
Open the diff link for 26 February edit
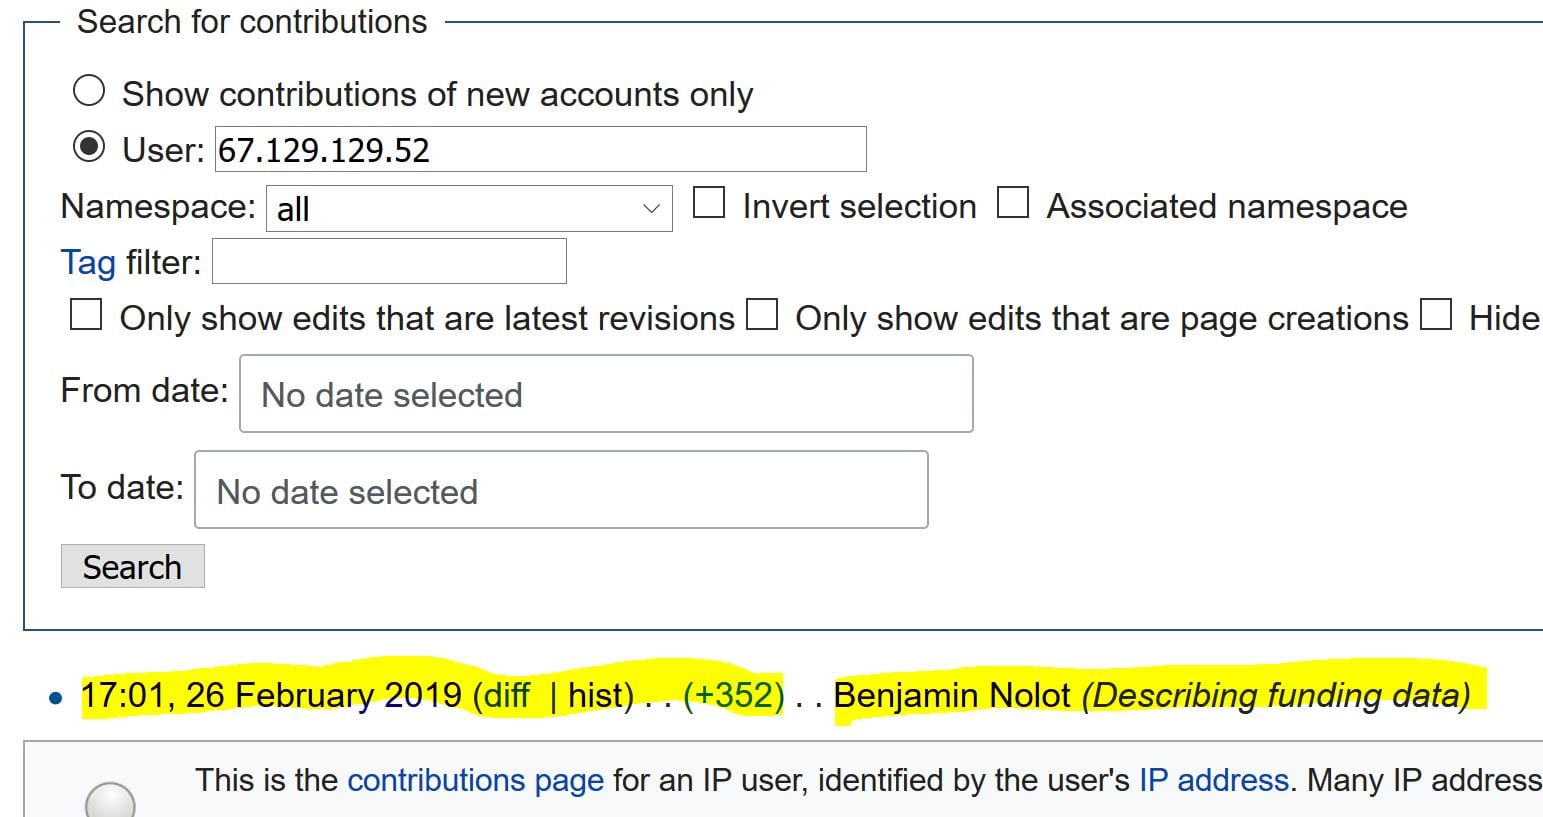tap(506, 695)
